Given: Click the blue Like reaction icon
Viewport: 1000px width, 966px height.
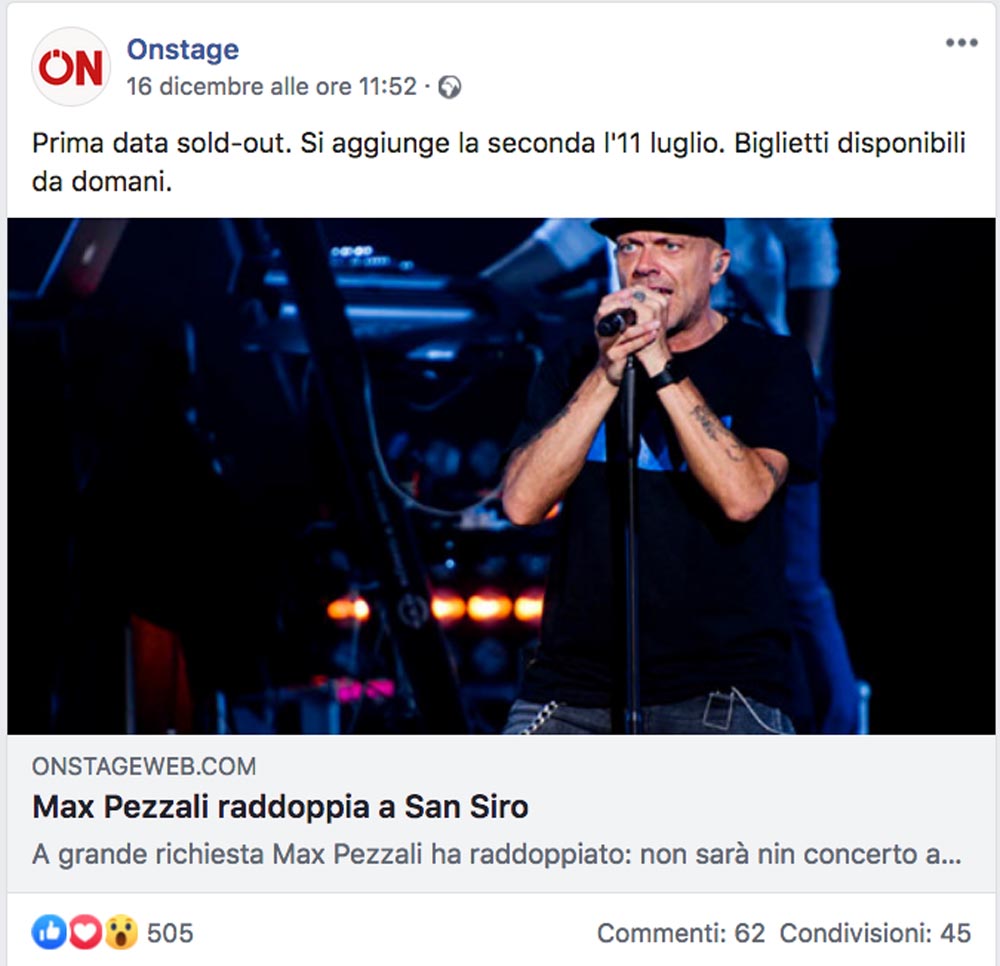Looking at the screenshot, I should (x=48, y=932).
